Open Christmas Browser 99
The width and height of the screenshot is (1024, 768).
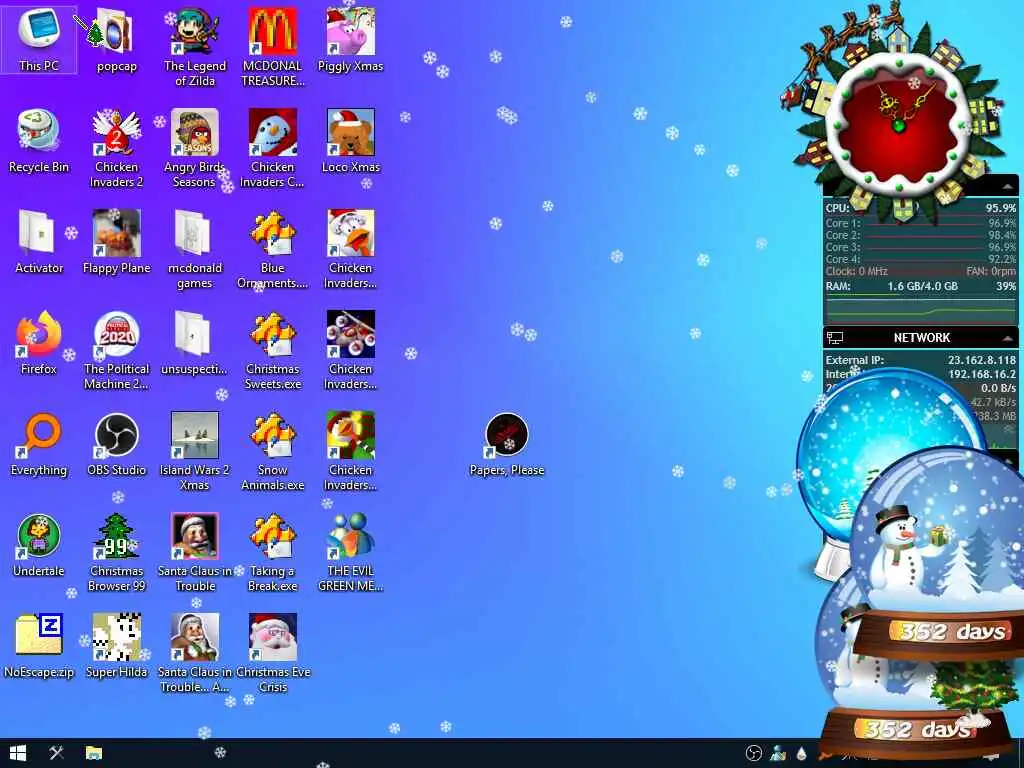(116, 551)
